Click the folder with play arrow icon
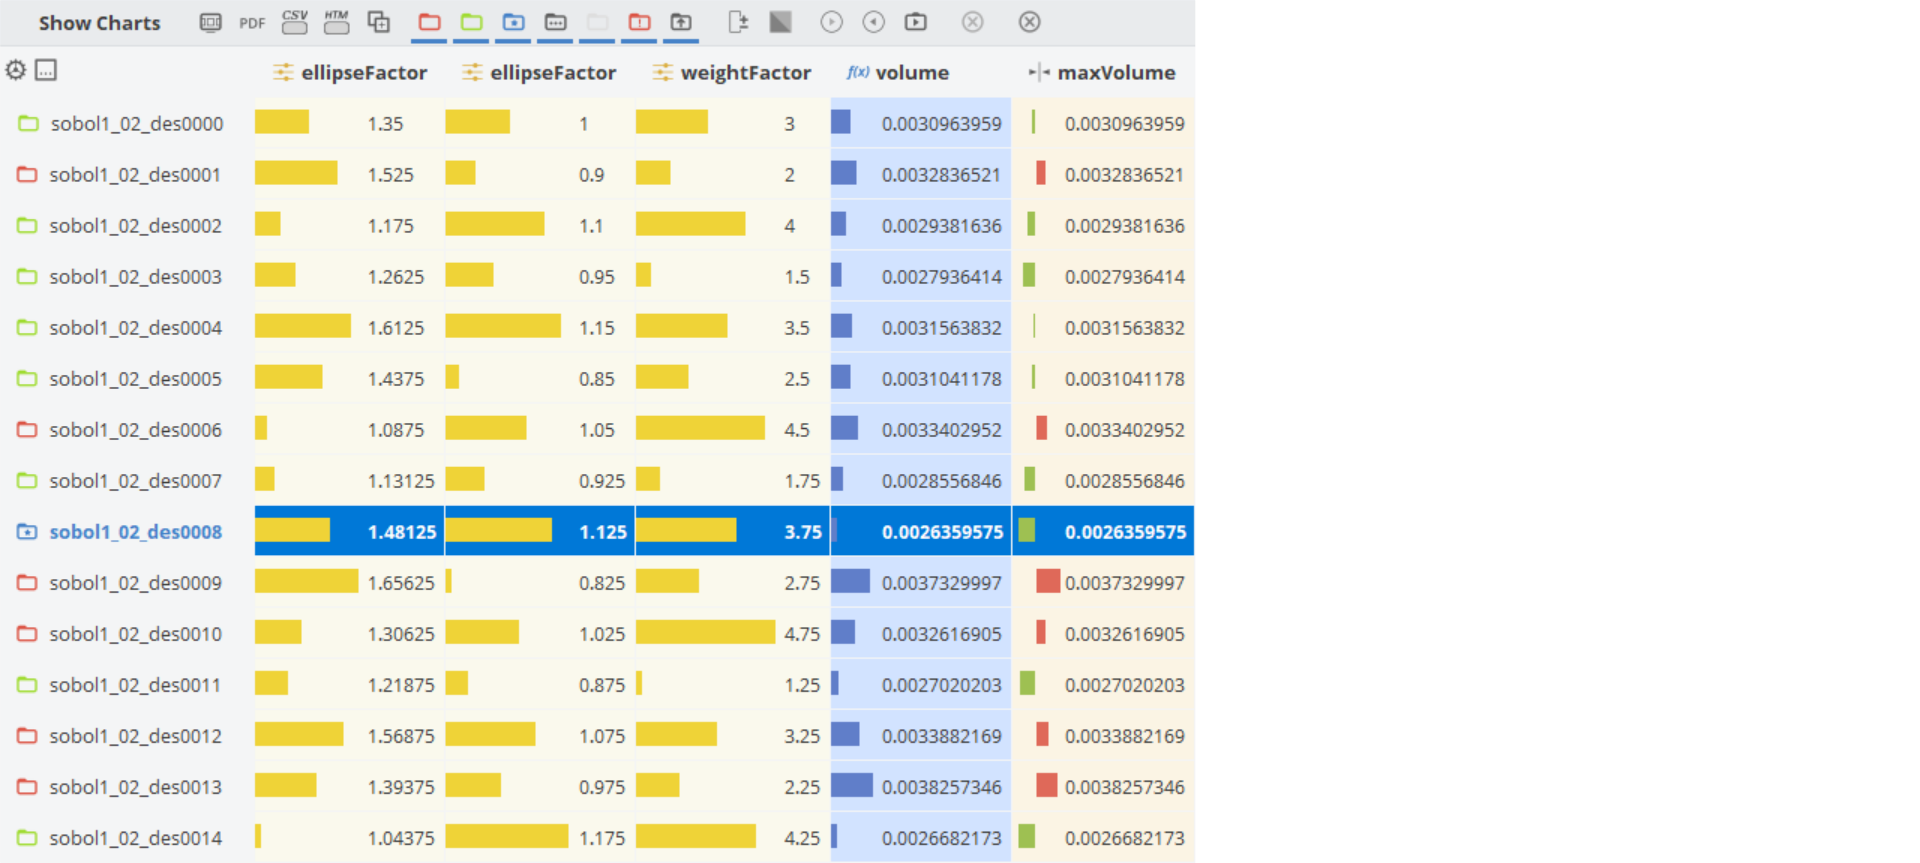This screenshot has width=1920, height=863. 916,22
